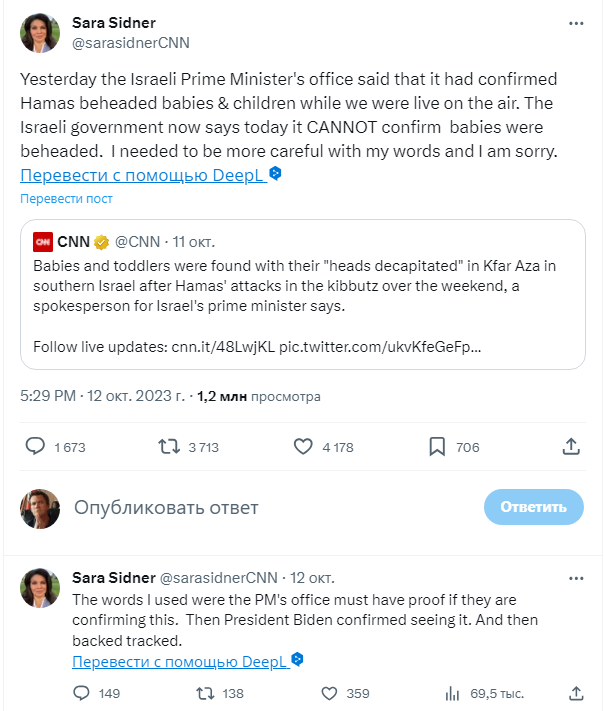Click the share icon on main tweet
This screenshot has width=604, height=711.
point(571,447)
